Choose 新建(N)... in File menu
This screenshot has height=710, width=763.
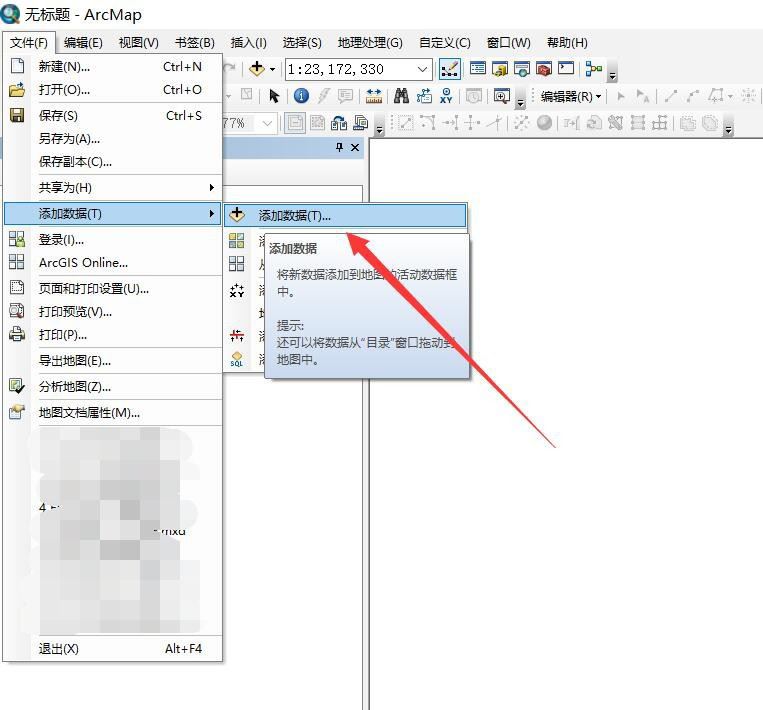(113, 66)
